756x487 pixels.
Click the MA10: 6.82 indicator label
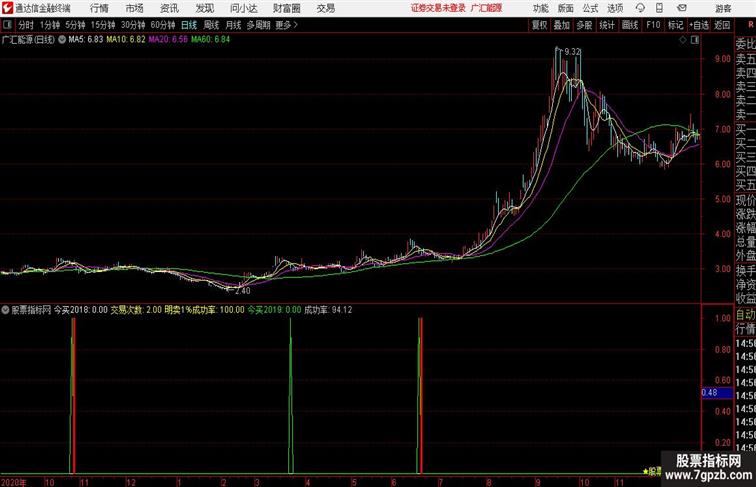(x=126, y=40)
